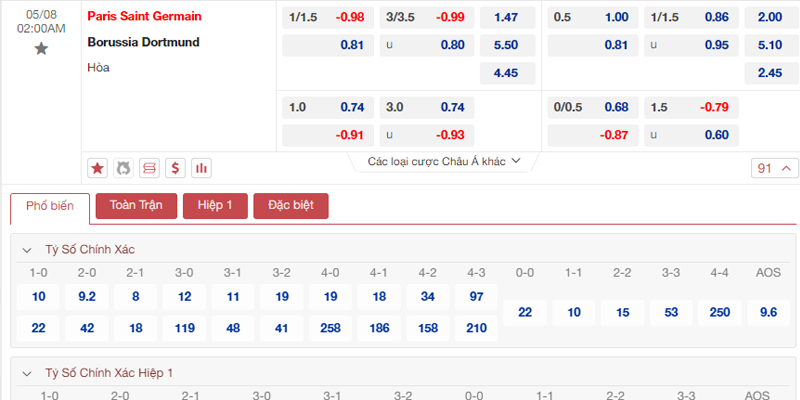Viewport: 800px width, 400px height.
Task: Select correct score 4-3 odds 97
Action: [476, 297]
